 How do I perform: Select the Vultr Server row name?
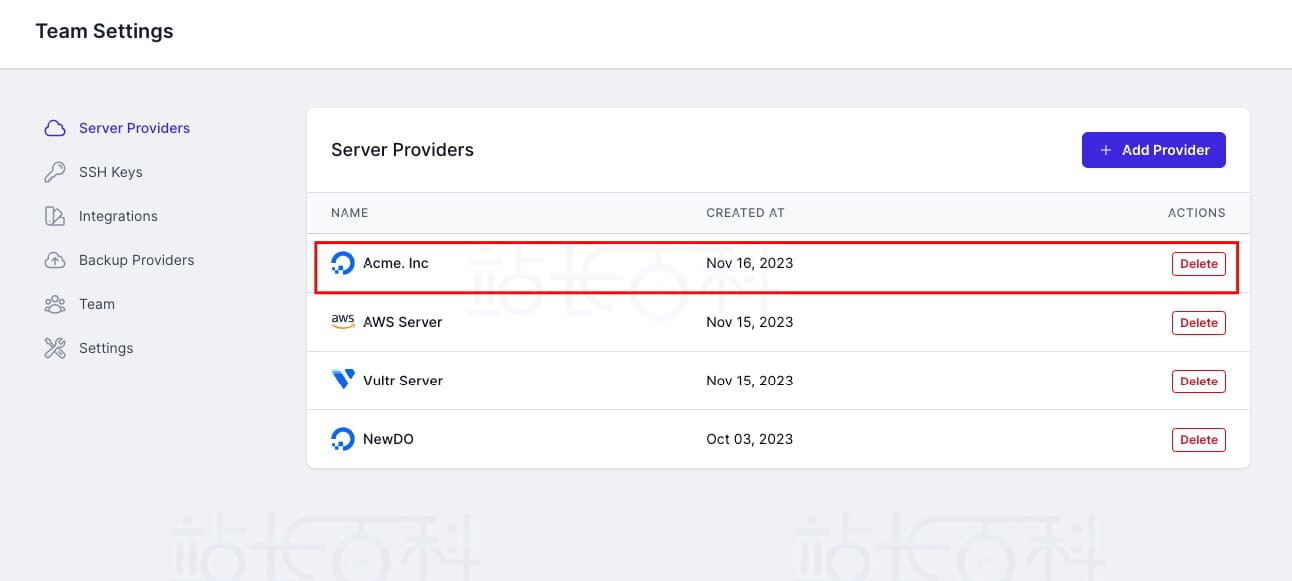[x=402, y=380]
